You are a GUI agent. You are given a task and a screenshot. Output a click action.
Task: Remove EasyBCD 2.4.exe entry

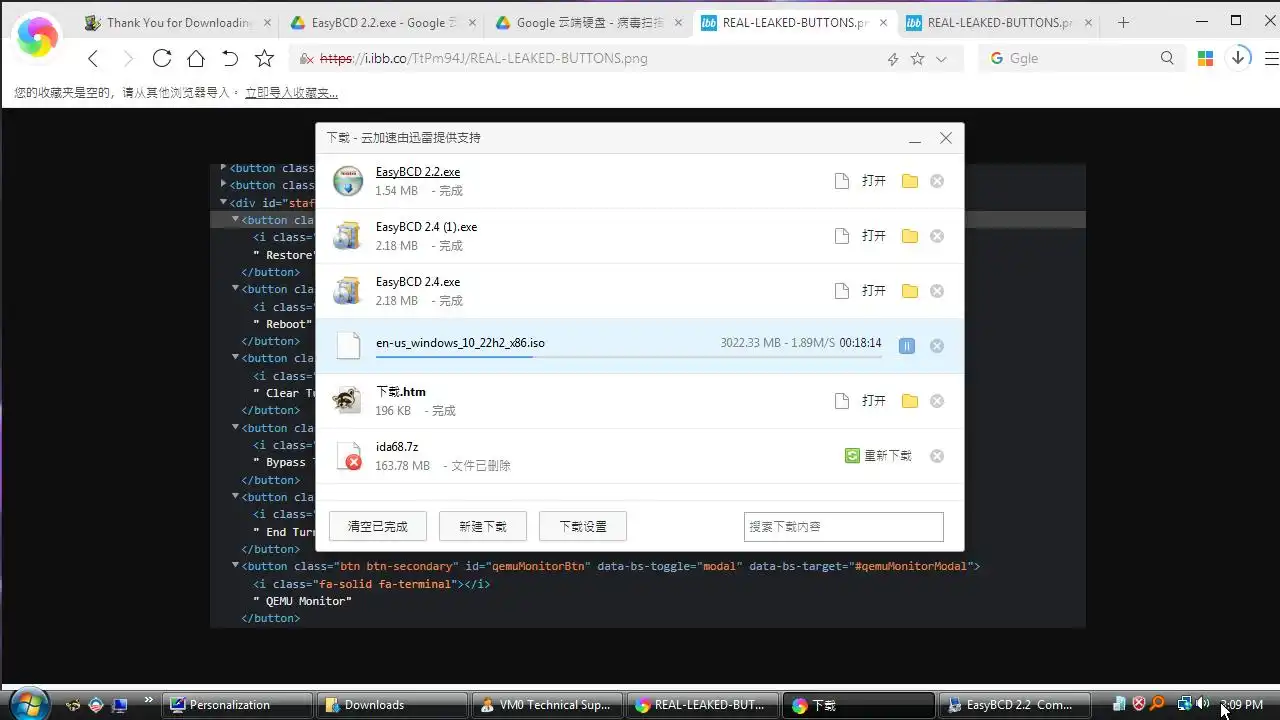click(937, 291)
